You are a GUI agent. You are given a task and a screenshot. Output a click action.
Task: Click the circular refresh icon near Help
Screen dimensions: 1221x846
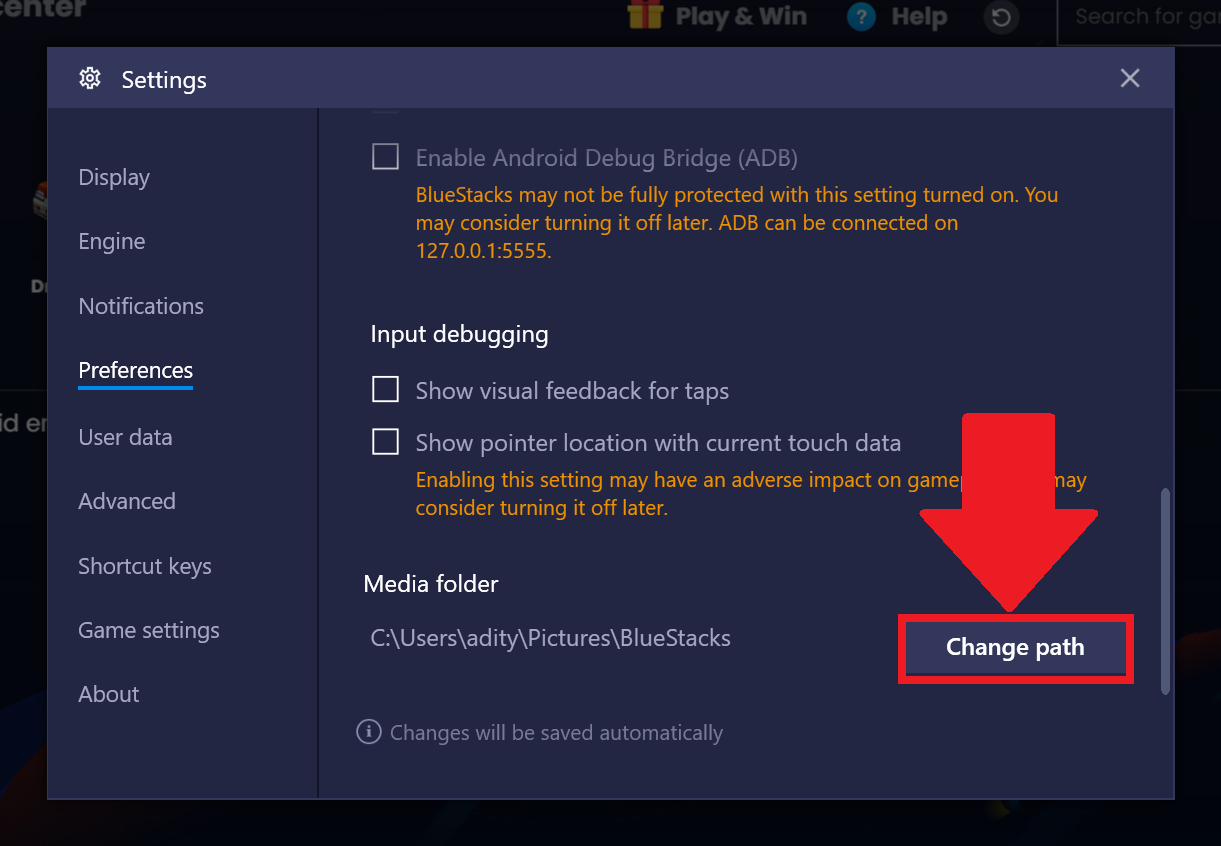click(x=1000, y=17)
